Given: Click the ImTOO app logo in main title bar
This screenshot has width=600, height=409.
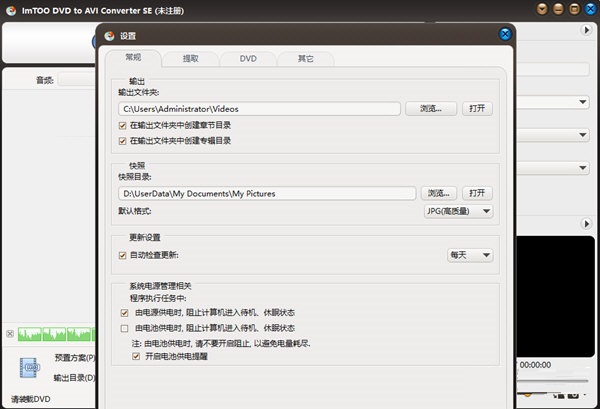Looking at the screenshot, I should click(11, 10).
